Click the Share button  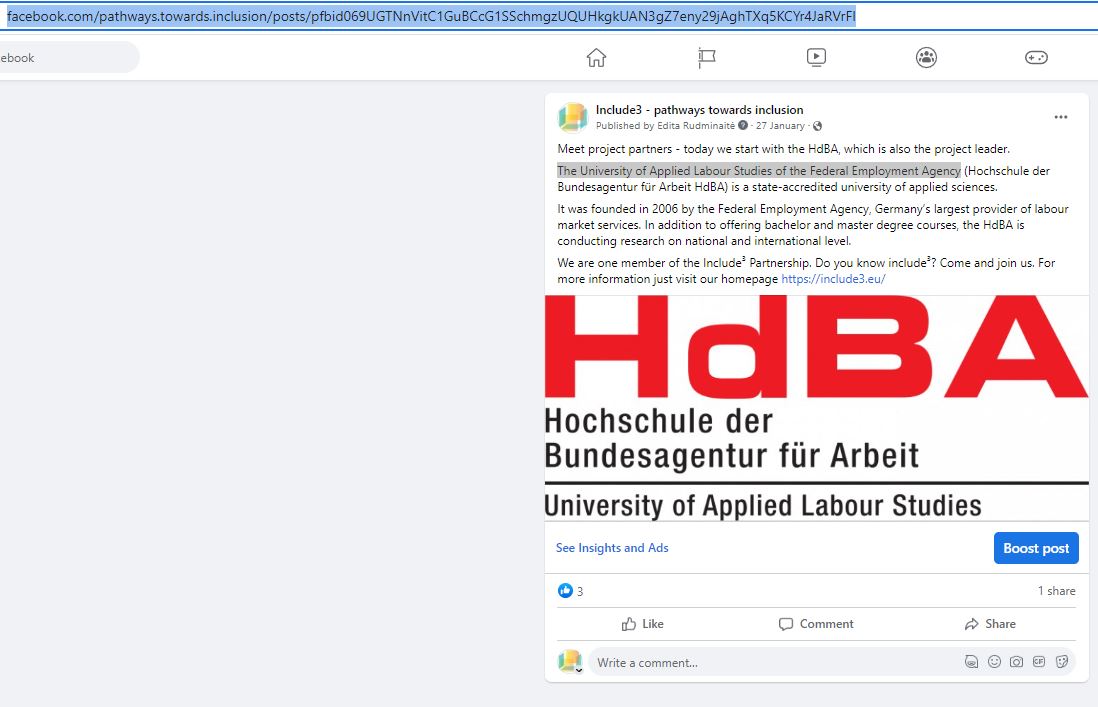coord(990,624)
